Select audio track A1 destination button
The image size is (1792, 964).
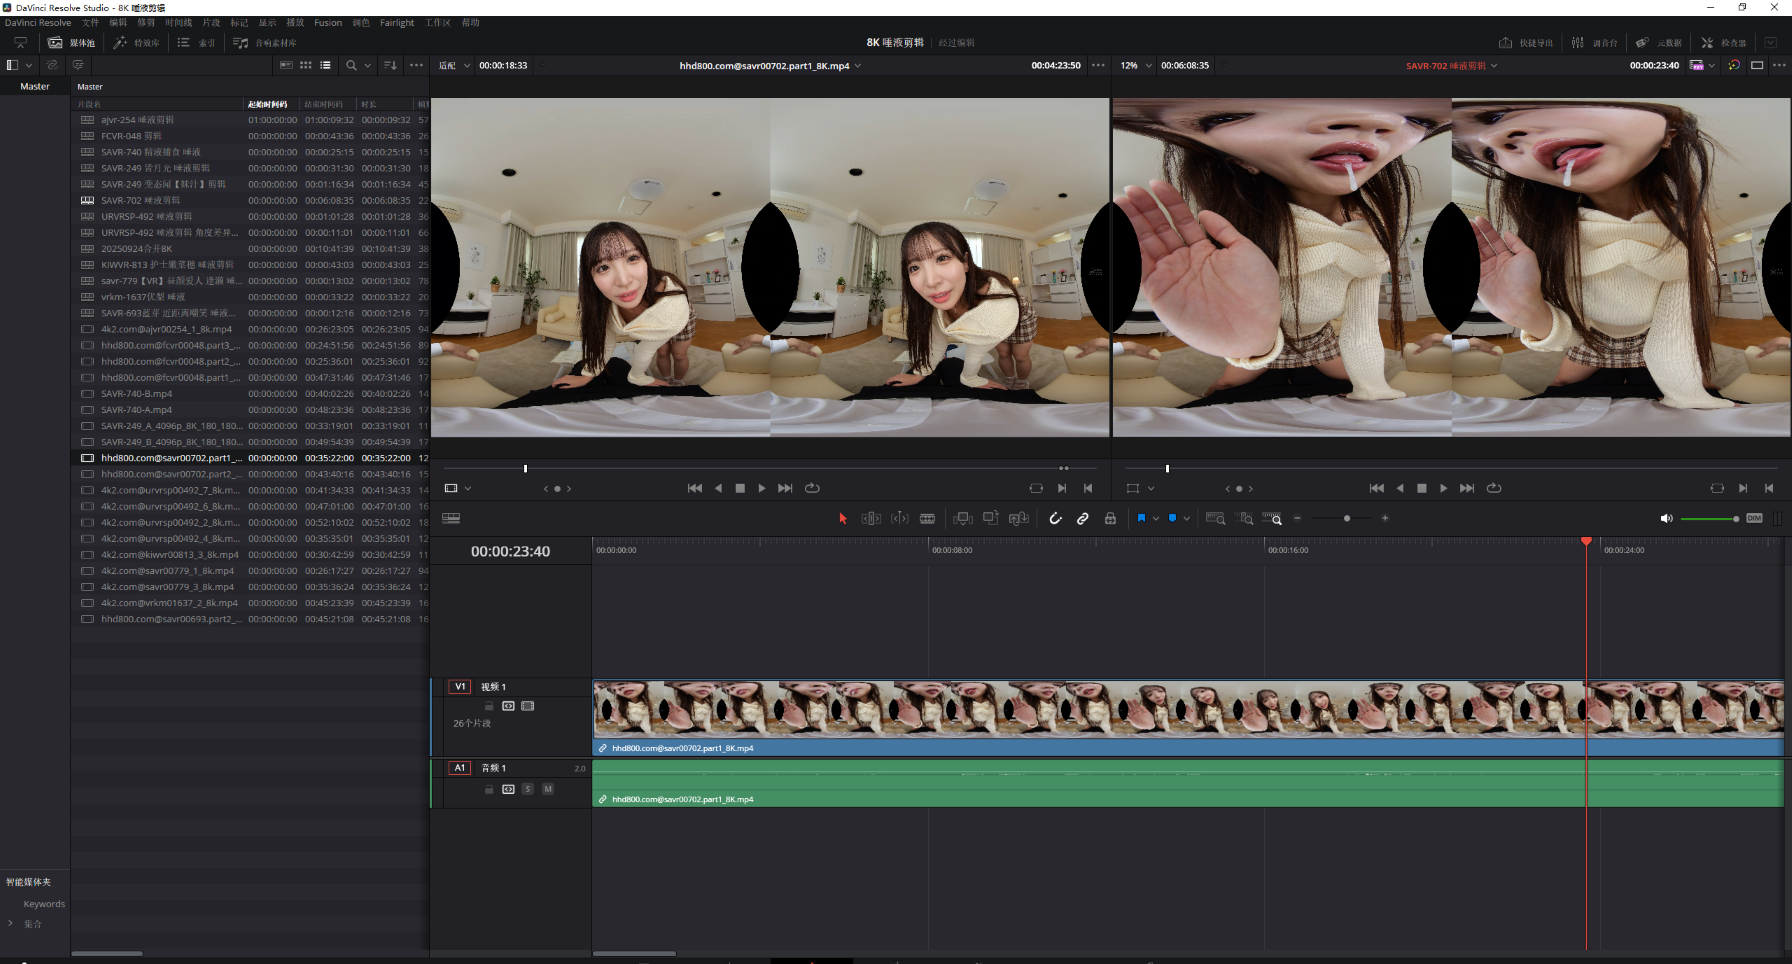click(460, 768)
